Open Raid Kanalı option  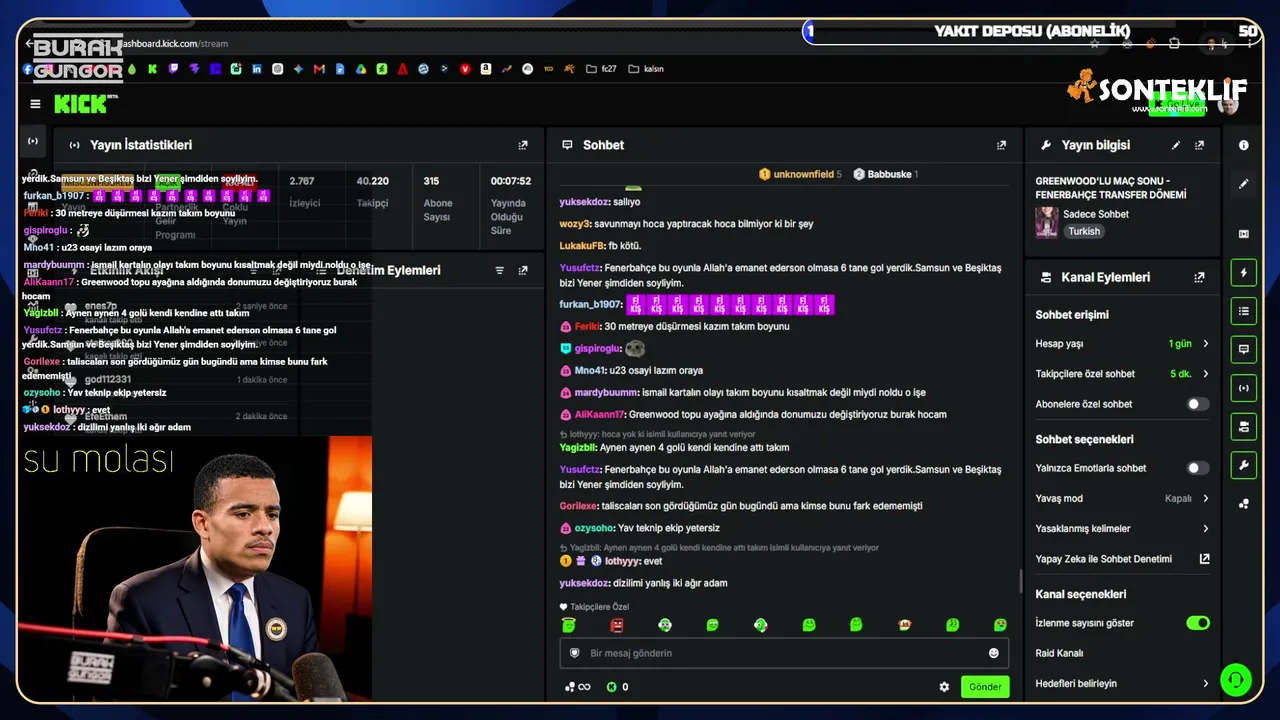[1060, 653]
